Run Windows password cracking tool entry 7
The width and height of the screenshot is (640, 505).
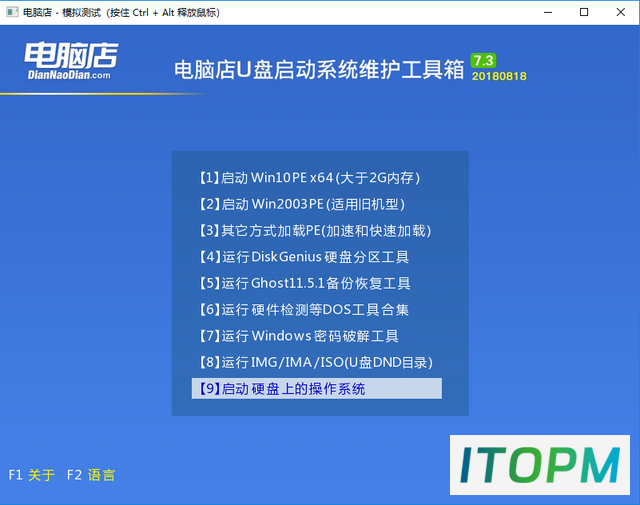click(299, 336)
